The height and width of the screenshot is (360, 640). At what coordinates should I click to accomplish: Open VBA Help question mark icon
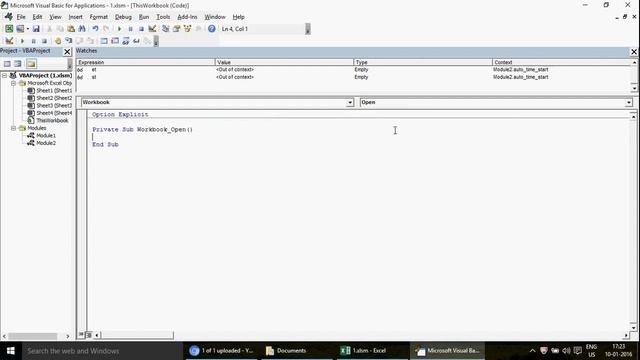[x=211, y=29]
